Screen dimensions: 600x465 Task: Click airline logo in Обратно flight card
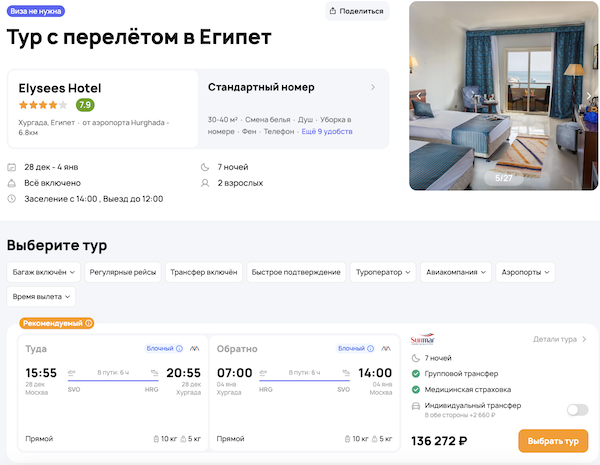[x=385, y=349]
